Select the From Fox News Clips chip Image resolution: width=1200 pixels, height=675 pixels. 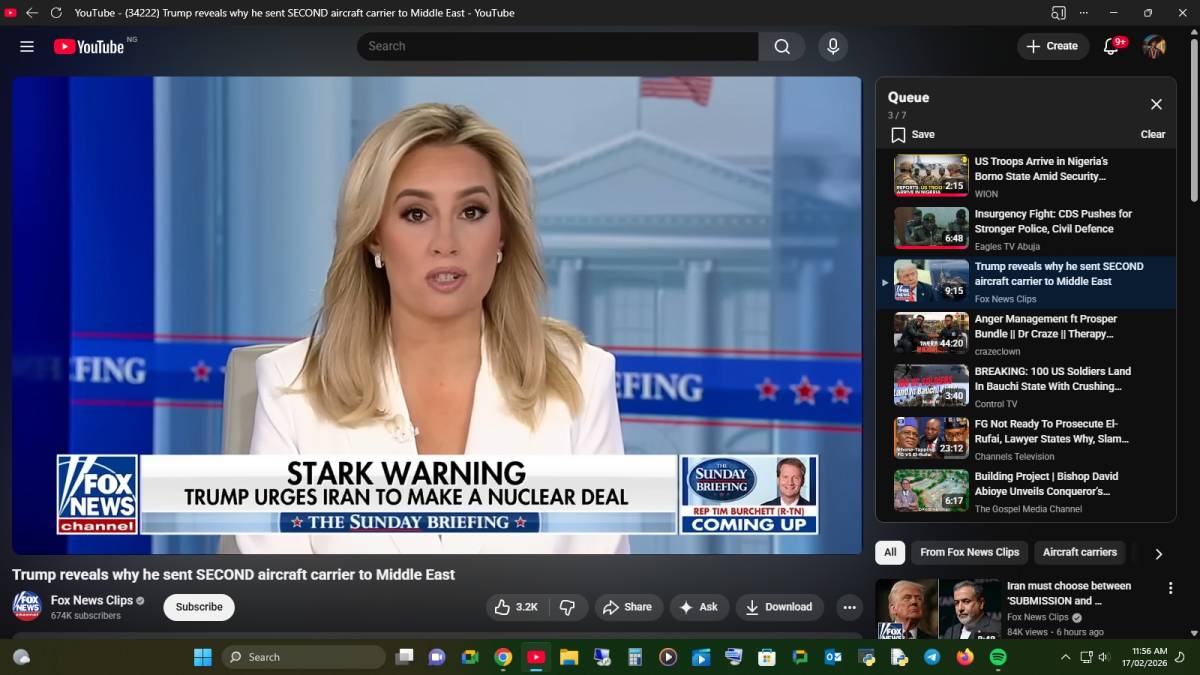969,552
